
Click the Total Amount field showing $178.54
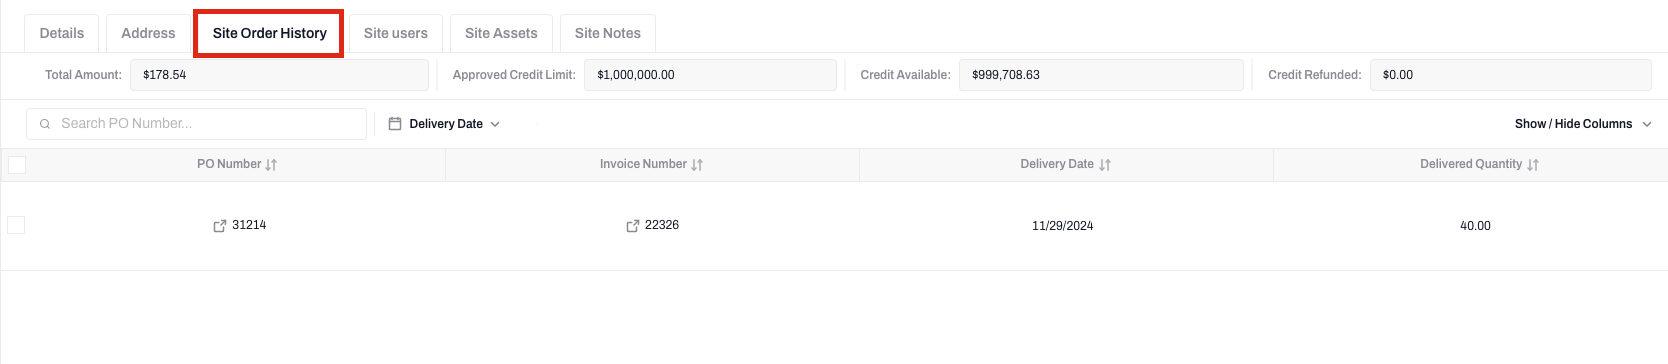(279, 75)
